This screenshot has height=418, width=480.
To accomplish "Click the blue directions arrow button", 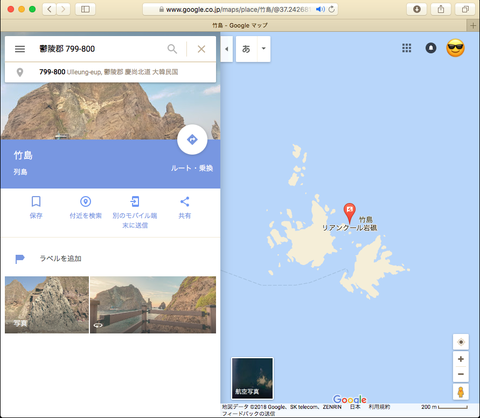I will pos(192,140).
